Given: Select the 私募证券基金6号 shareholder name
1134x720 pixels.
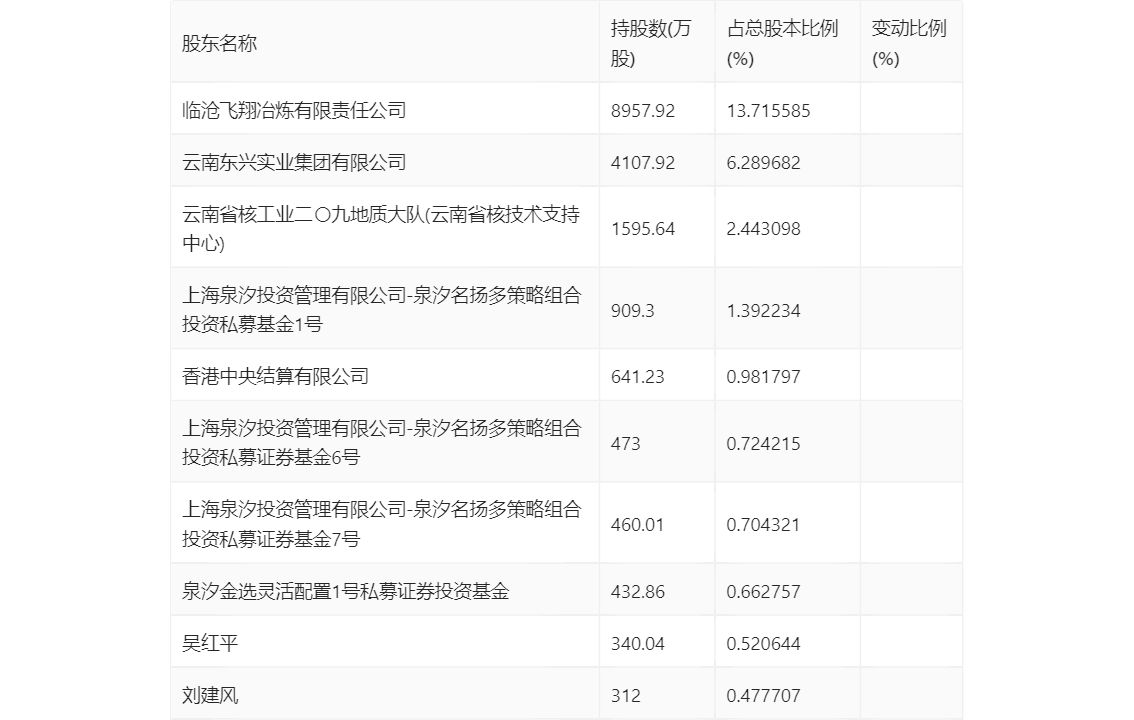Looking at the screenshot, I should pyautogui.click(x=381, y=442).
